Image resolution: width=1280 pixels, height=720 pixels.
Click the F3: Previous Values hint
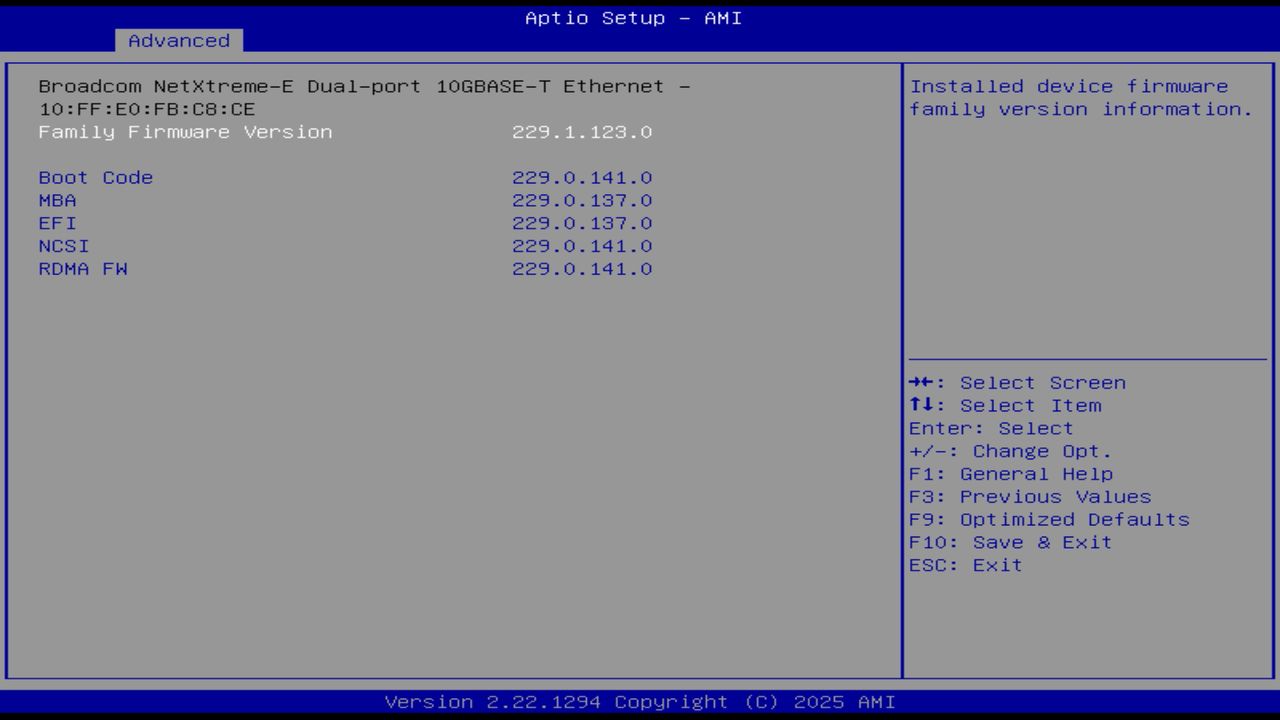[x=1029, y=496]
